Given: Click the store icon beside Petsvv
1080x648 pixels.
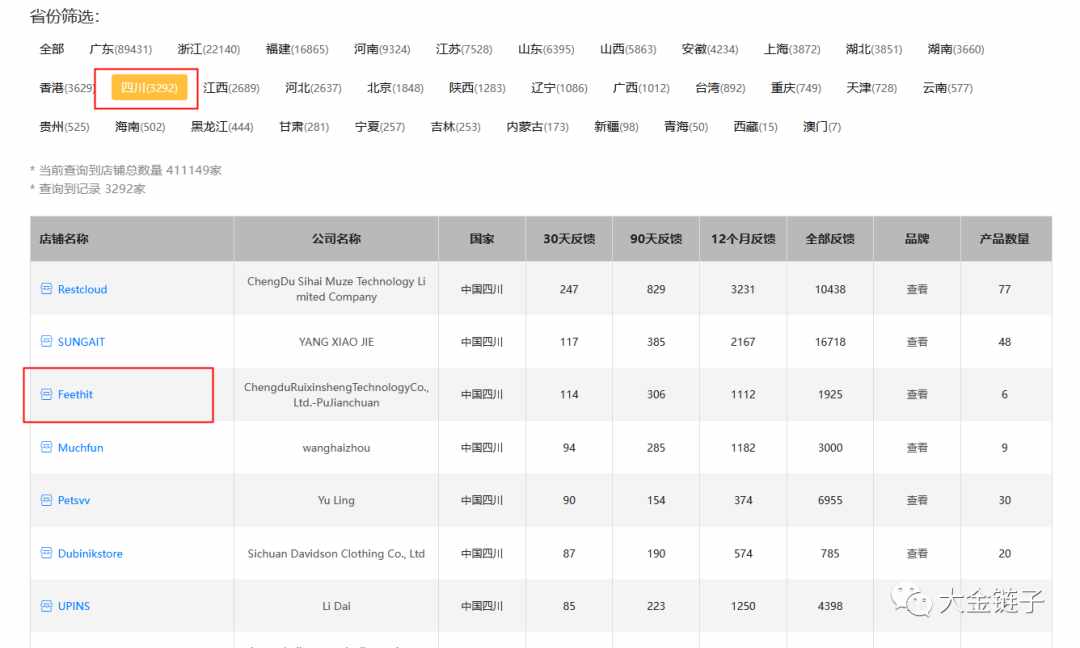Looking at the screenshot, I should [46, 500].
